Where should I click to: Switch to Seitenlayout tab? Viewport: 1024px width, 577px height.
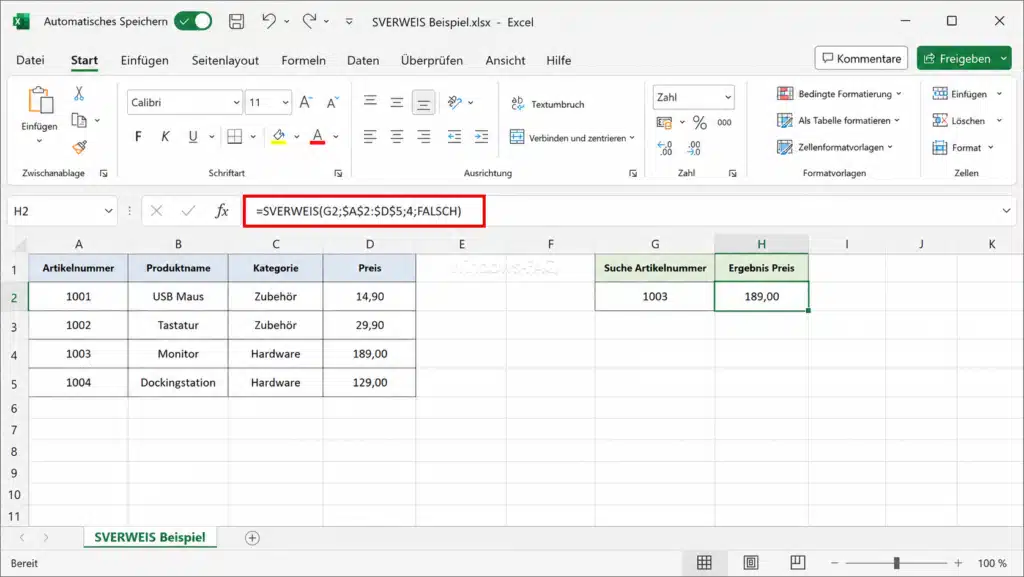(225, 60)
